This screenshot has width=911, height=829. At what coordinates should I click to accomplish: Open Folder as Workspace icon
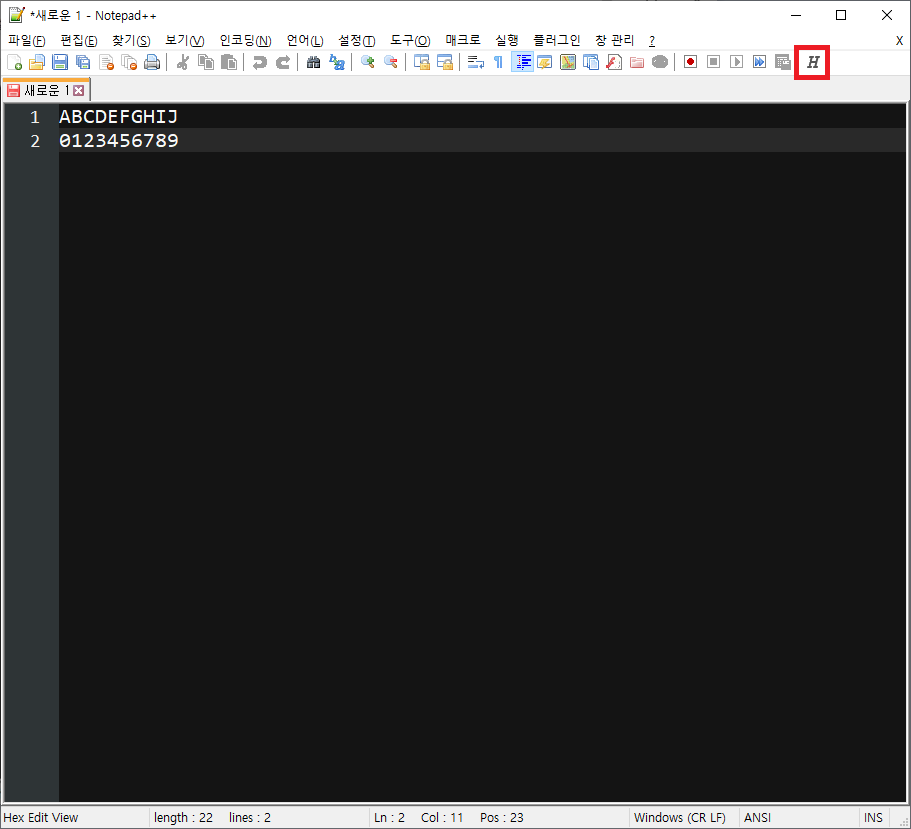(637, 62)
